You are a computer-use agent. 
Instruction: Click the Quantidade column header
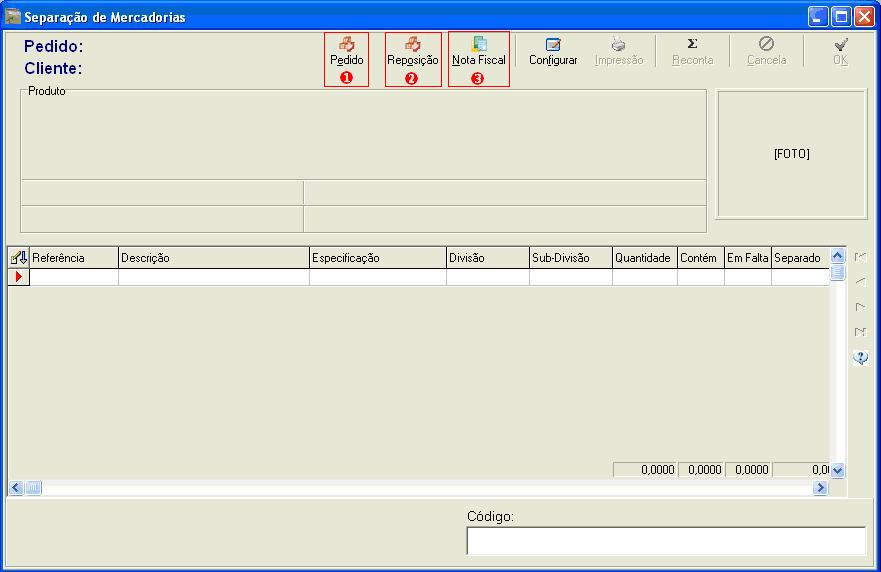(x=644, y=258)
